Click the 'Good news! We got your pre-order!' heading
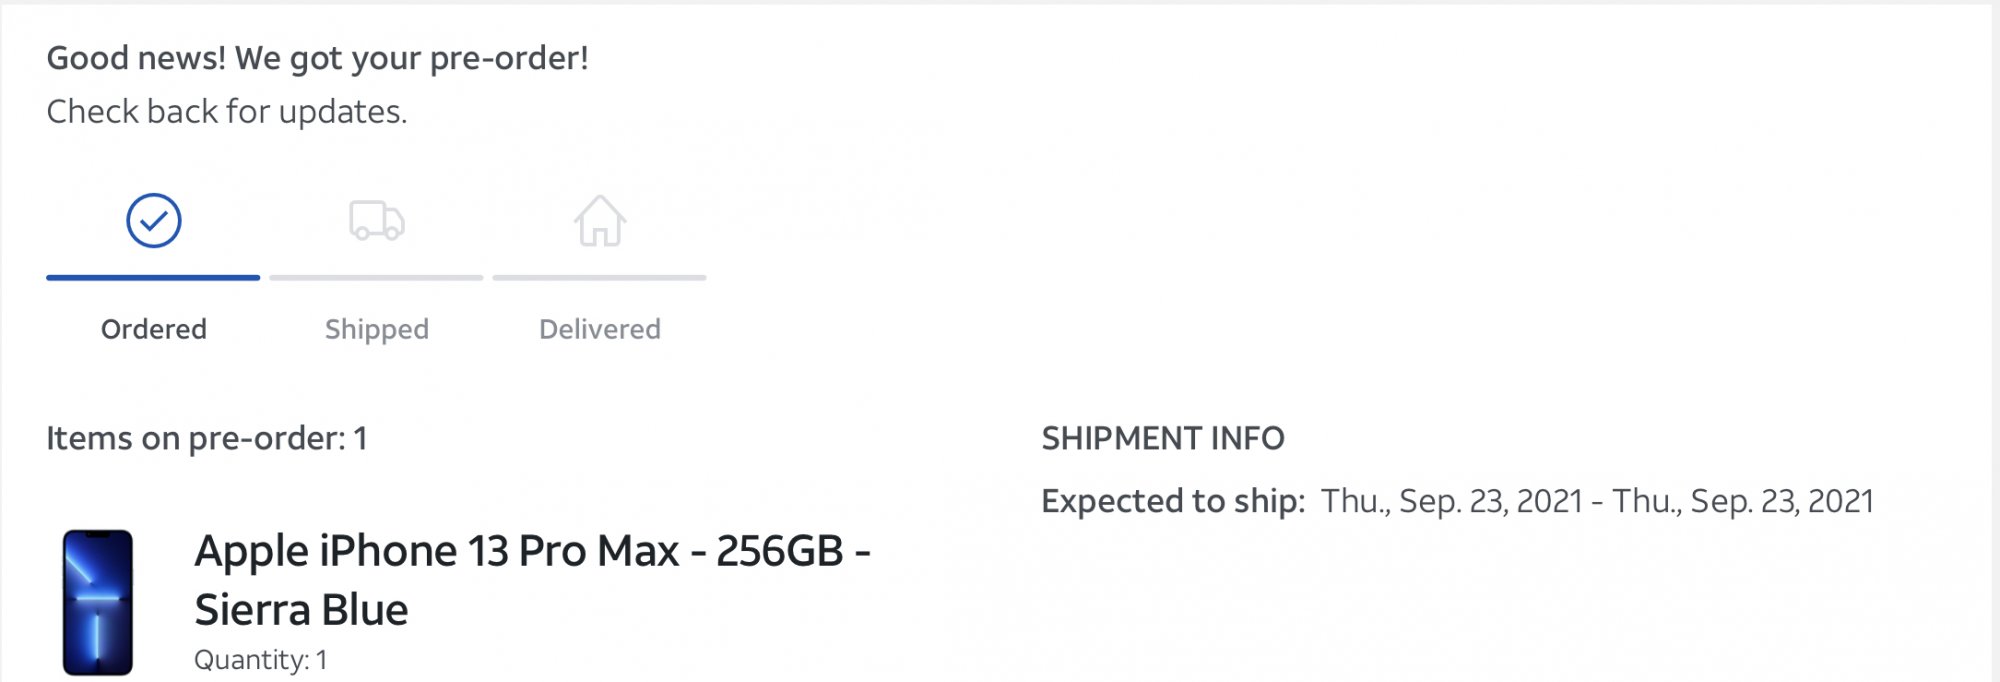The image size is (2000, 682). coord(318,59)
